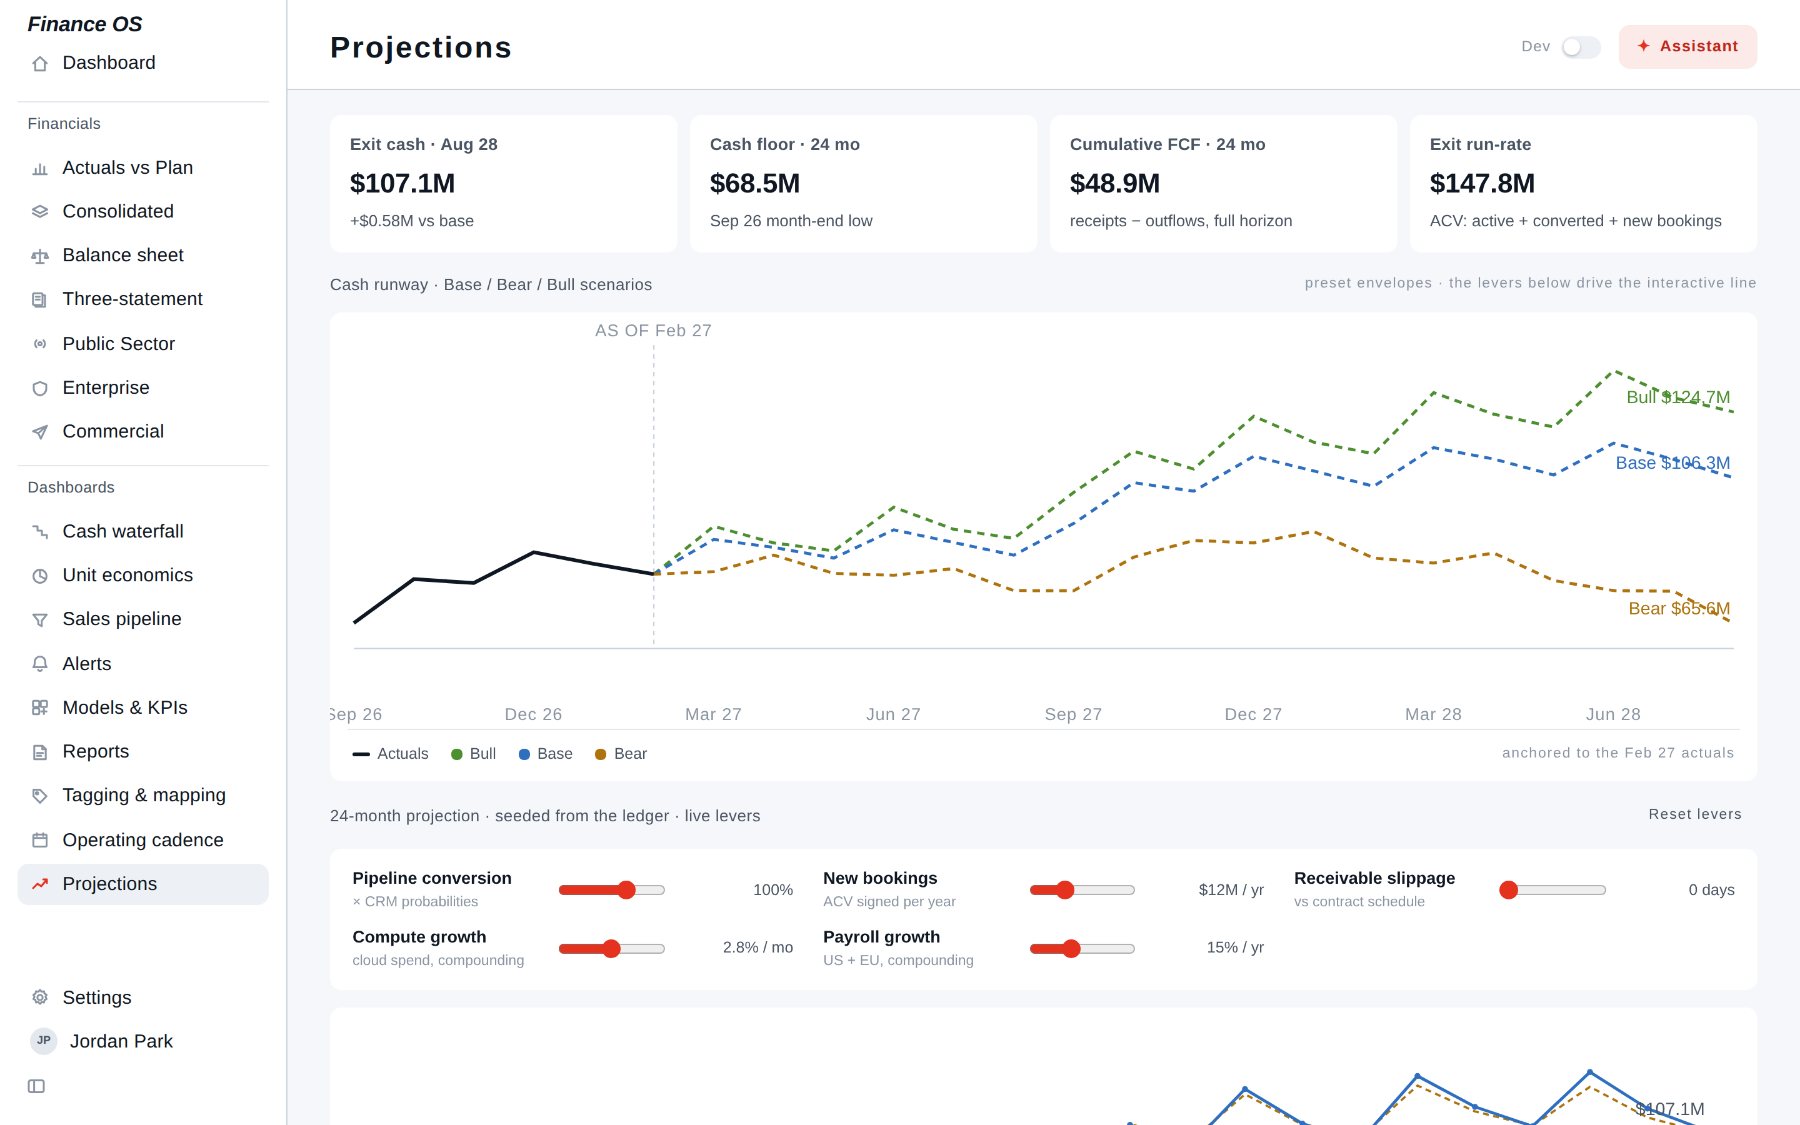1800x1125 pixels.
Task: Toggle Actuals series in chart legend
Action: [x=390, y=754]
